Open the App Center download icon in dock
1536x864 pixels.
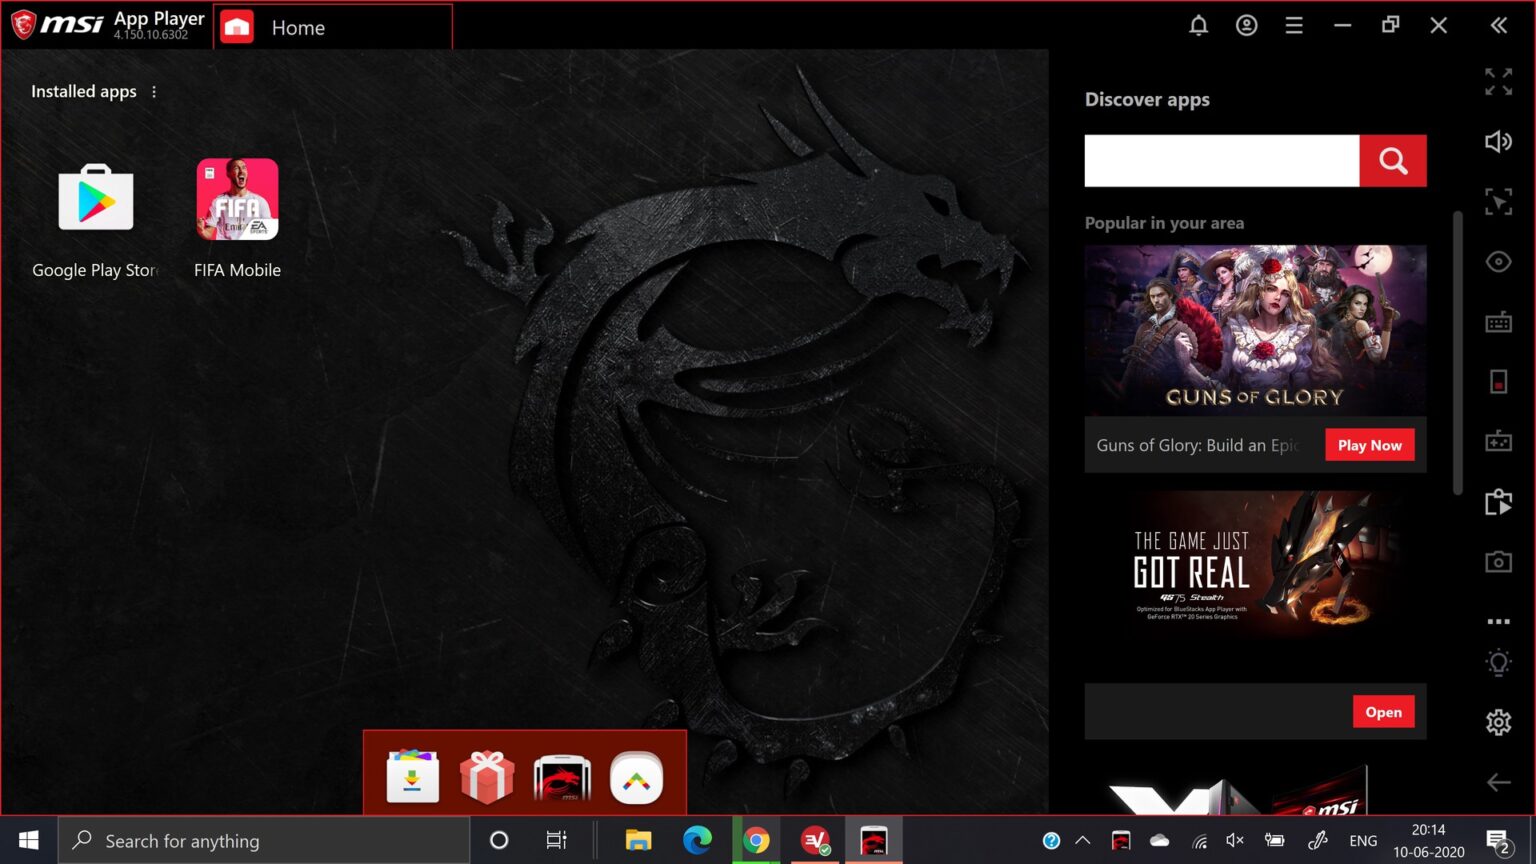(413, 777)
